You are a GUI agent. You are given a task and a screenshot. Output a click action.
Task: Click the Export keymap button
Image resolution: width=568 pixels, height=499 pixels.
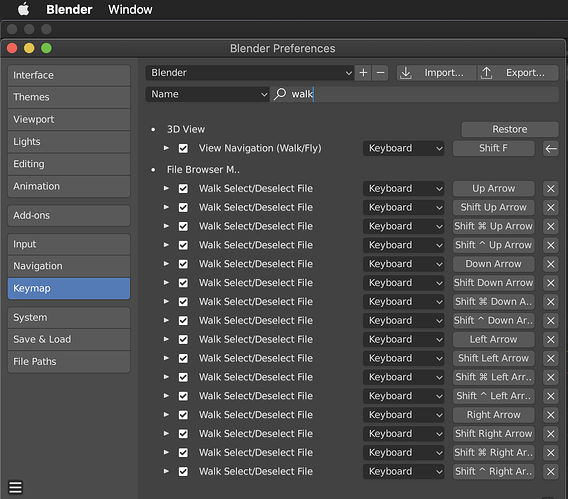click(518, 73)
